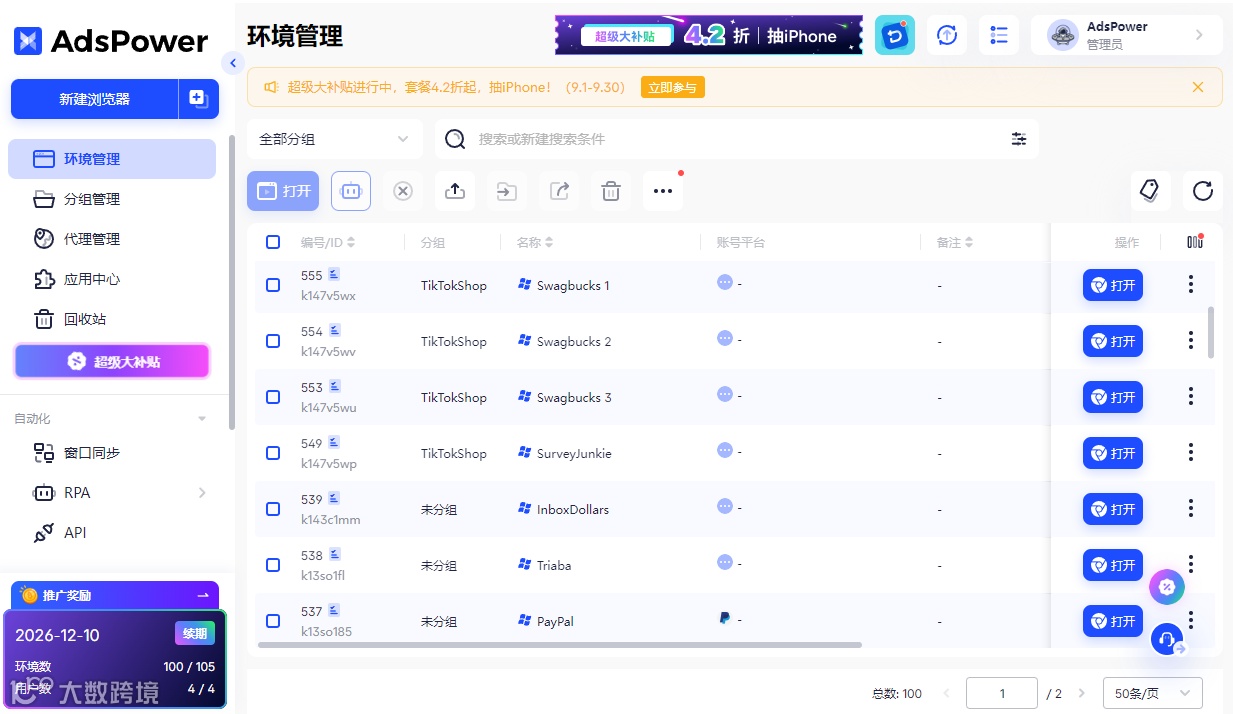Image resolution: width=1233 pixels, height=714 pixels.
Task: Expand the RPA submenu arrow
Action: coord(202,493)
